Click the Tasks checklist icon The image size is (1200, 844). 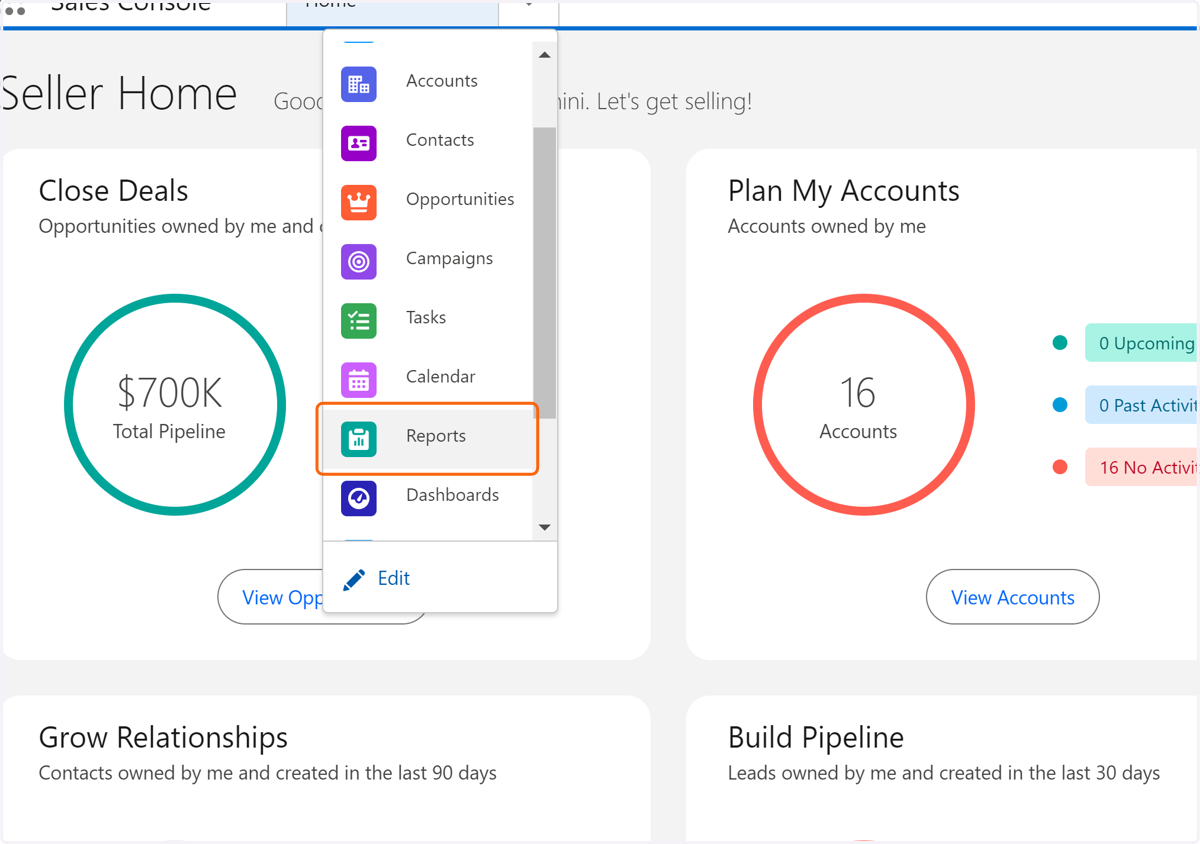tap(359, 320)
